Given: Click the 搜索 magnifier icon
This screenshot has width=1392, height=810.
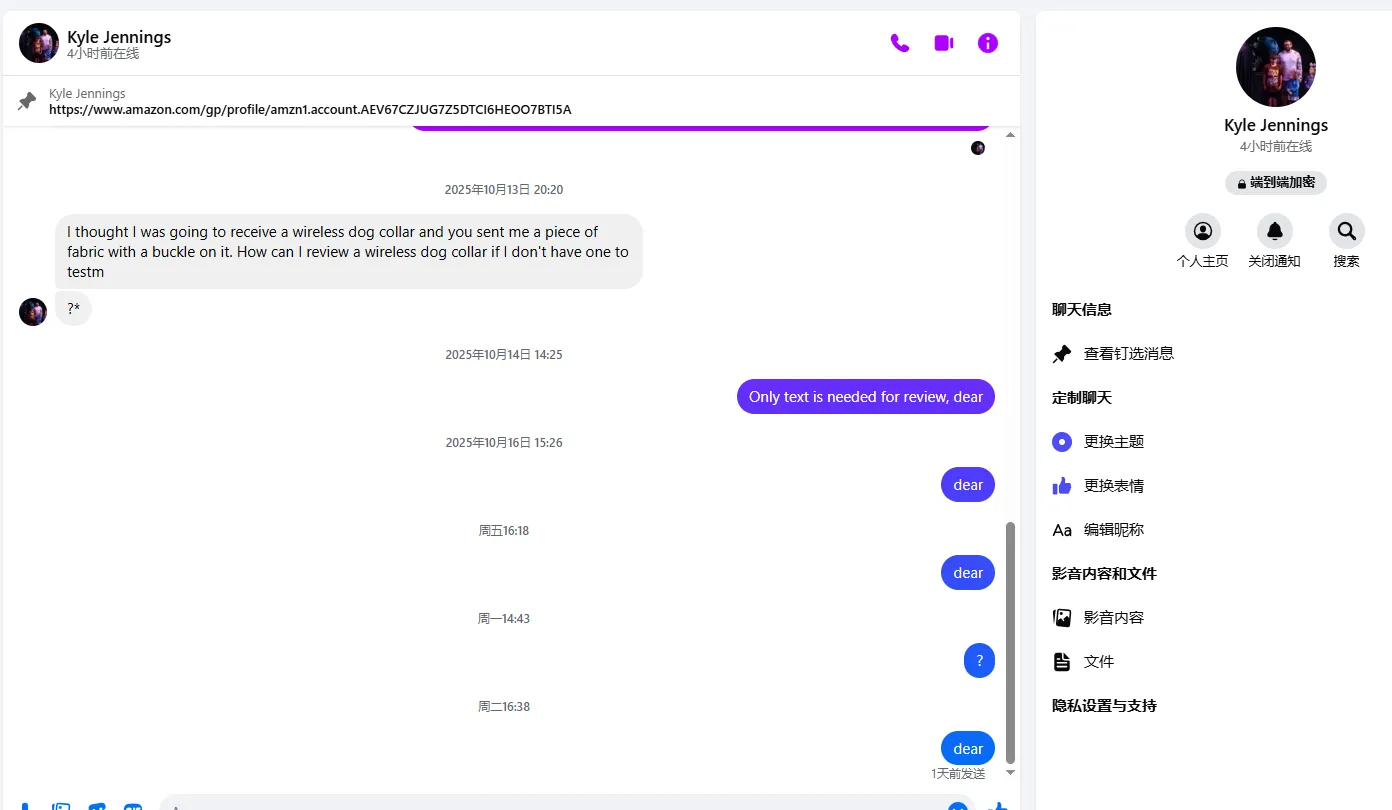Looking at the screenshot, I should [1347, 231].
